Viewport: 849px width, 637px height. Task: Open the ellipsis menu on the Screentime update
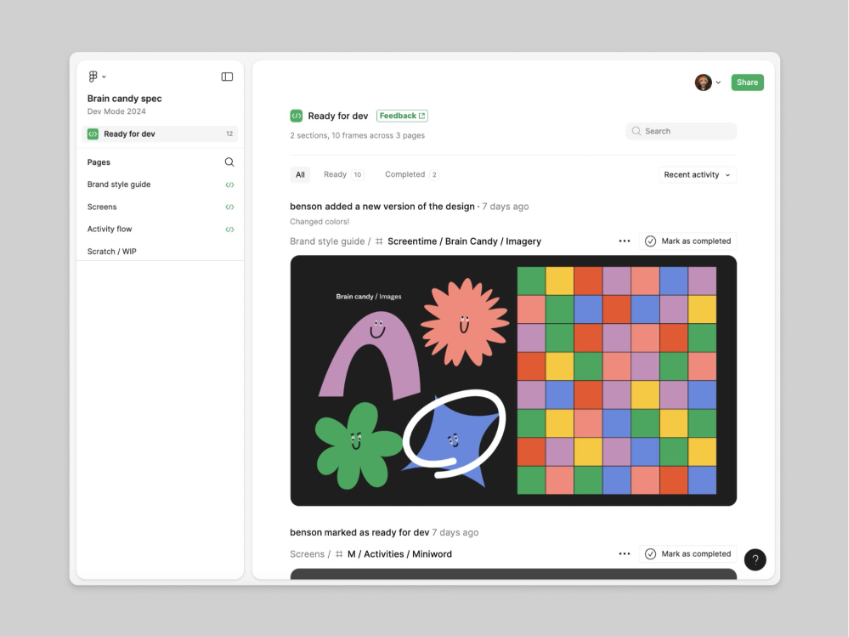click(624, 241)
